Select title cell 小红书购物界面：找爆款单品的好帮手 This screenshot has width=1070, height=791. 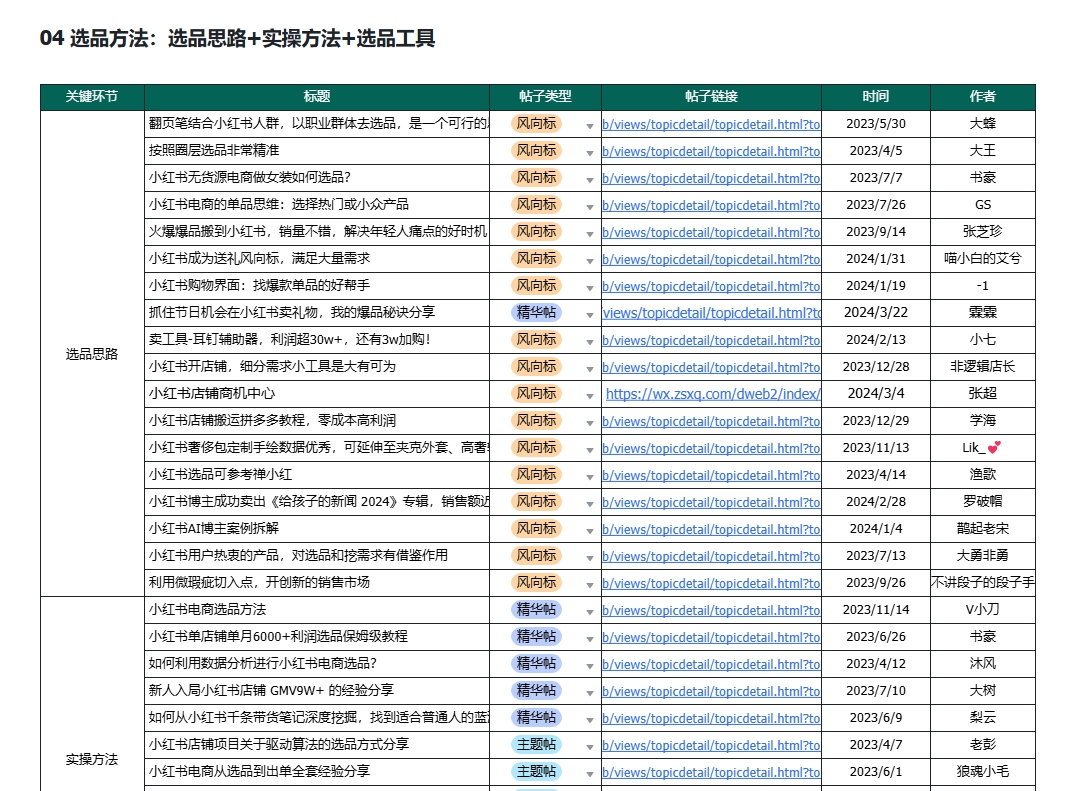tap(317, 285)
